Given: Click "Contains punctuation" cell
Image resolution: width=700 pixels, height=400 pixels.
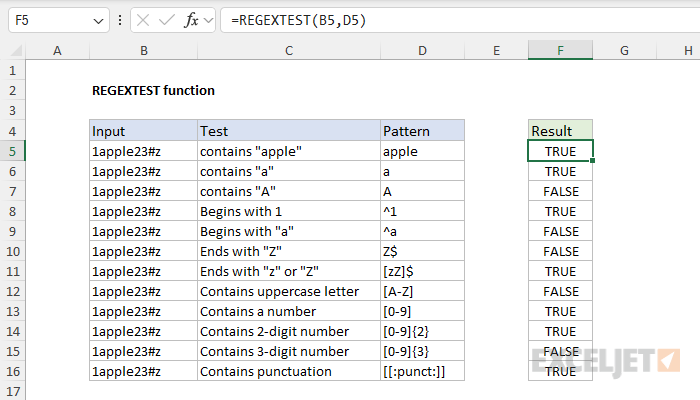Looking at the screenshot, I should (289, 371).
